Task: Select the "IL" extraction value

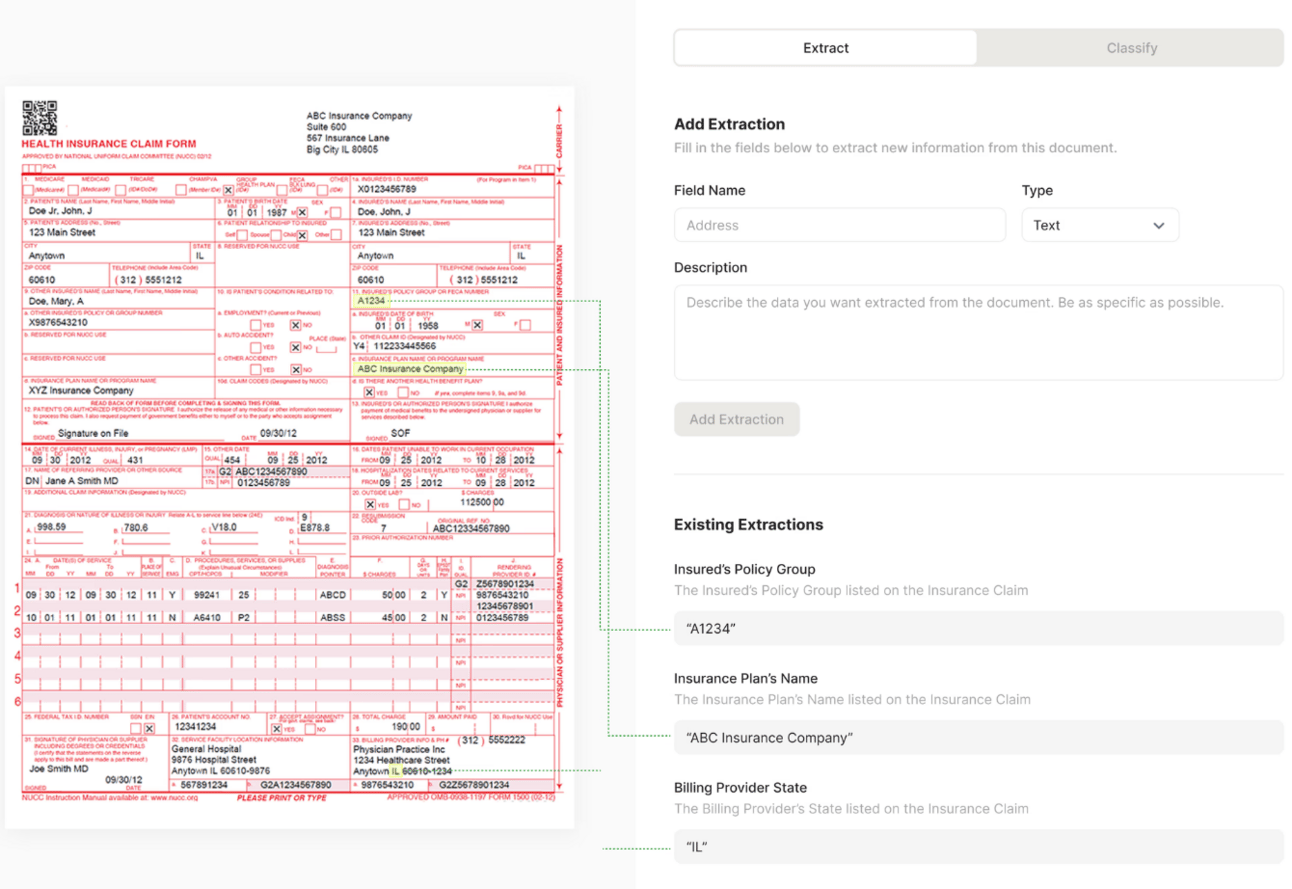Action: 978,846
